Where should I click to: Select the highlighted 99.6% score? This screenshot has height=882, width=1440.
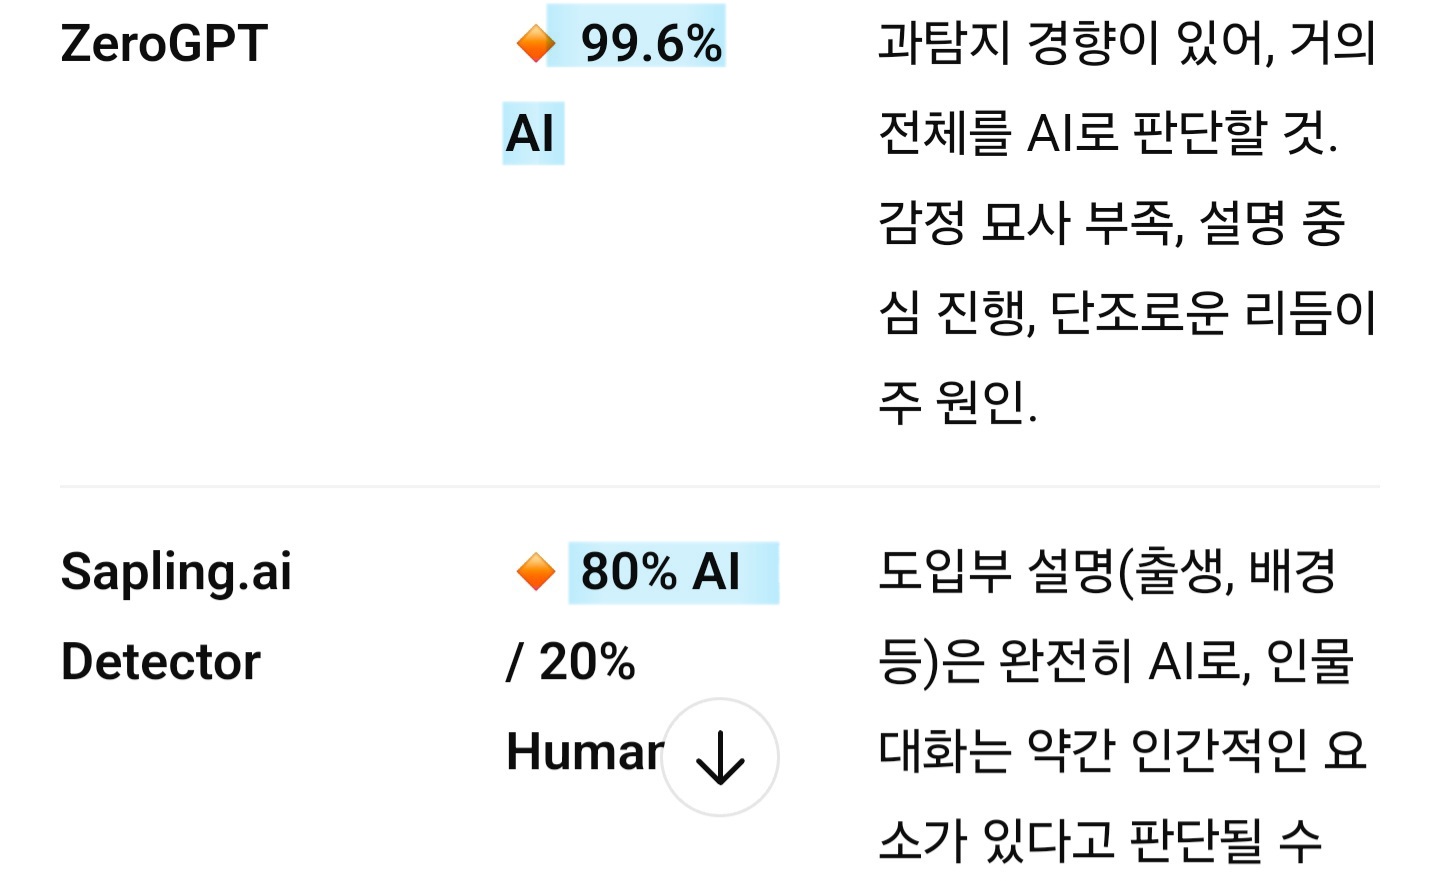(651, 44)
